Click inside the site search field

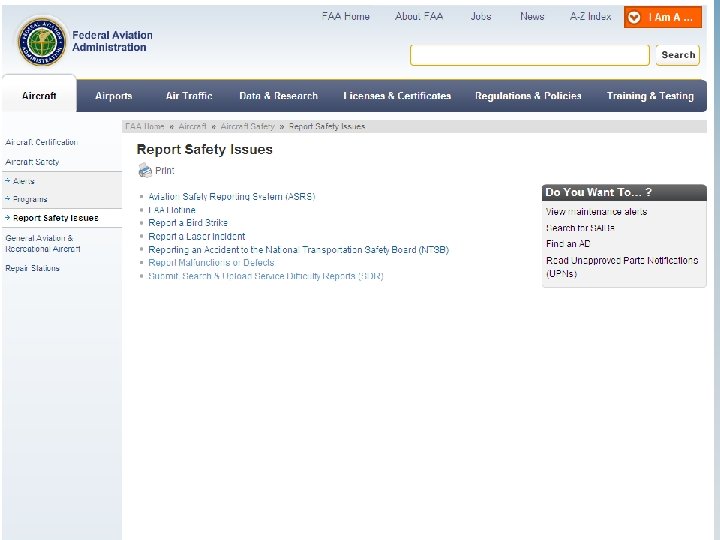click(529, 55)
